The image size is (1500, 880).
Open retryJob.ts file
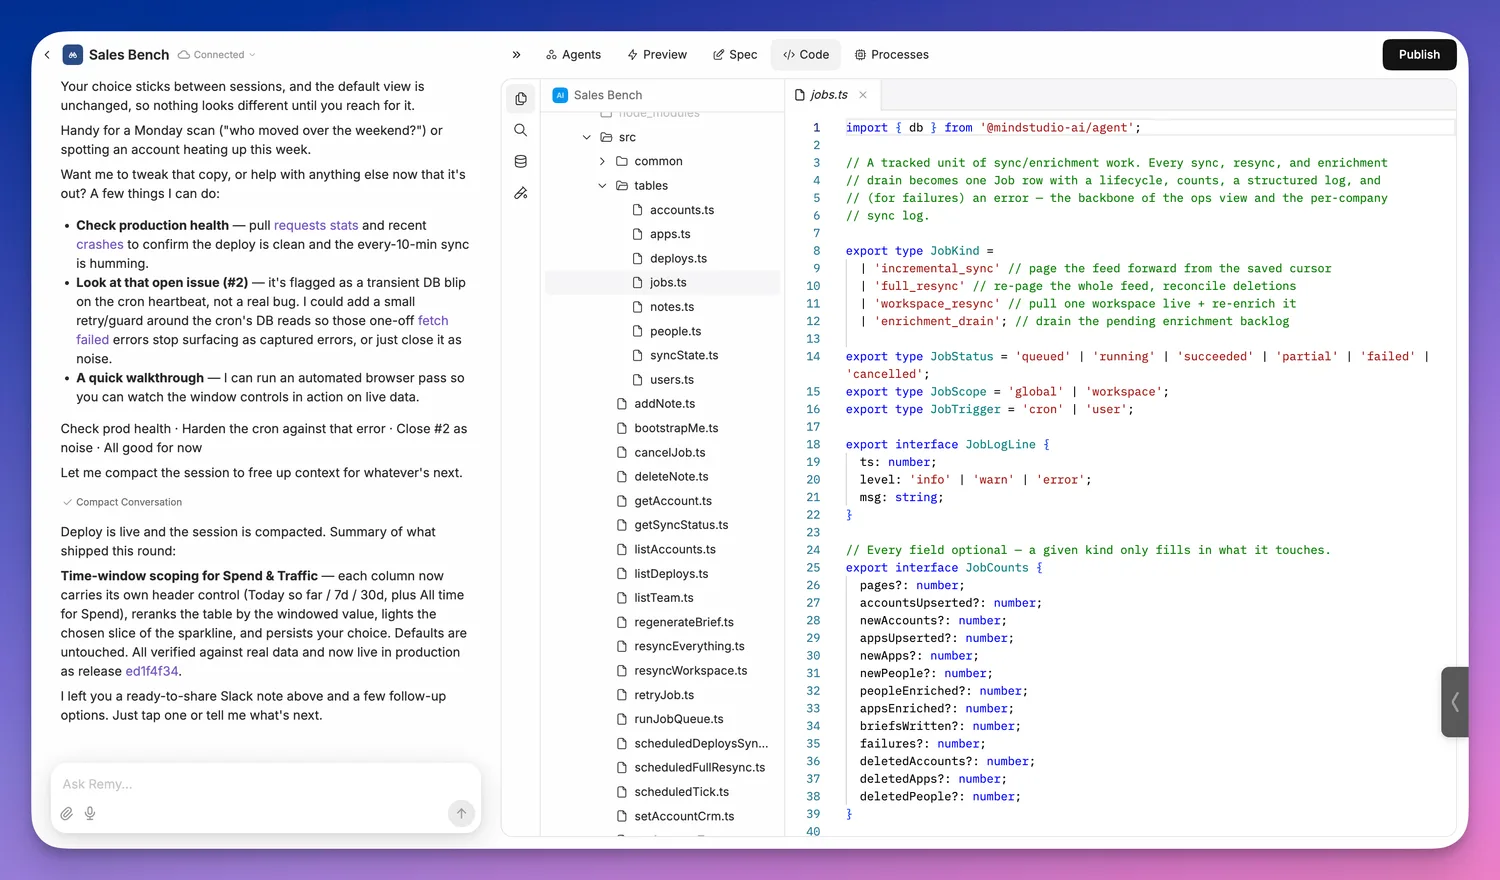pos(662,695)
